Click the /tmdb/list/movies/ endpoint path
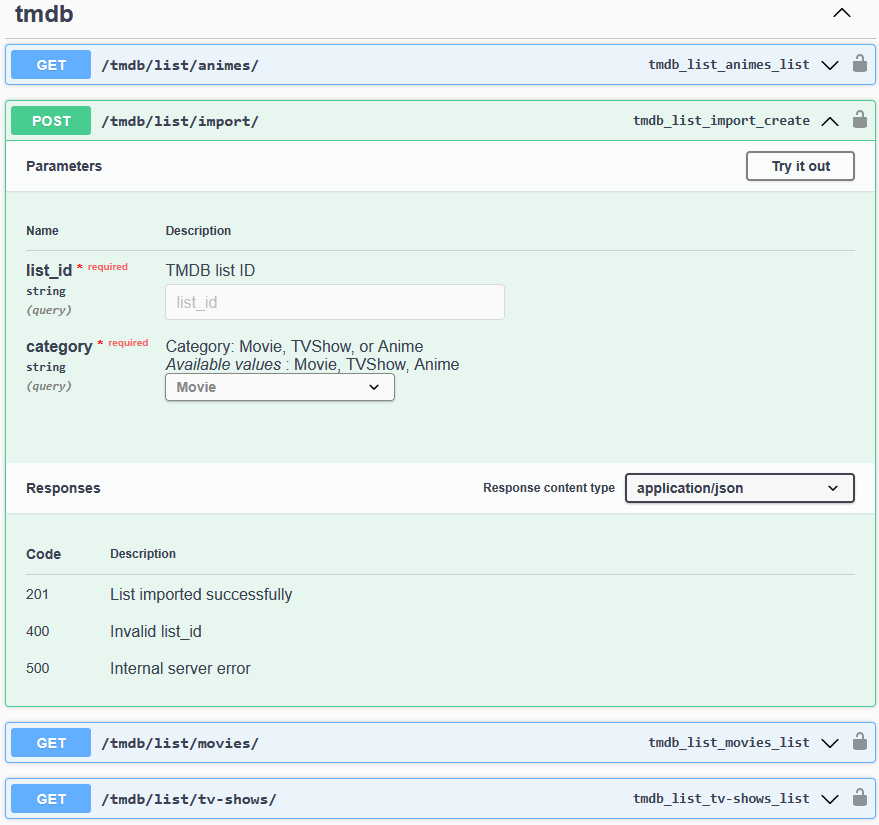This screenshot has width=879, height=825. coord(180,743)
